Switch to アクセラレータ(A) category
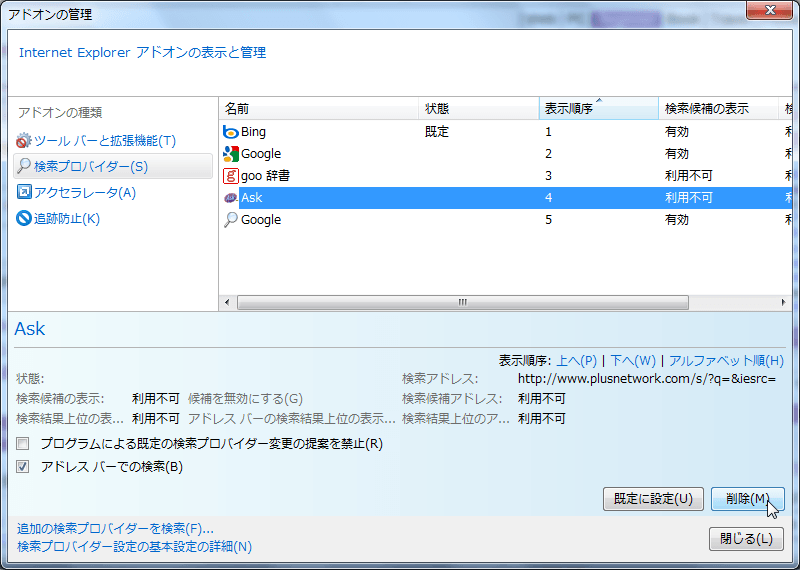This screenshot has width=800, height=570. pyautogui.click(x=85, y=193)
